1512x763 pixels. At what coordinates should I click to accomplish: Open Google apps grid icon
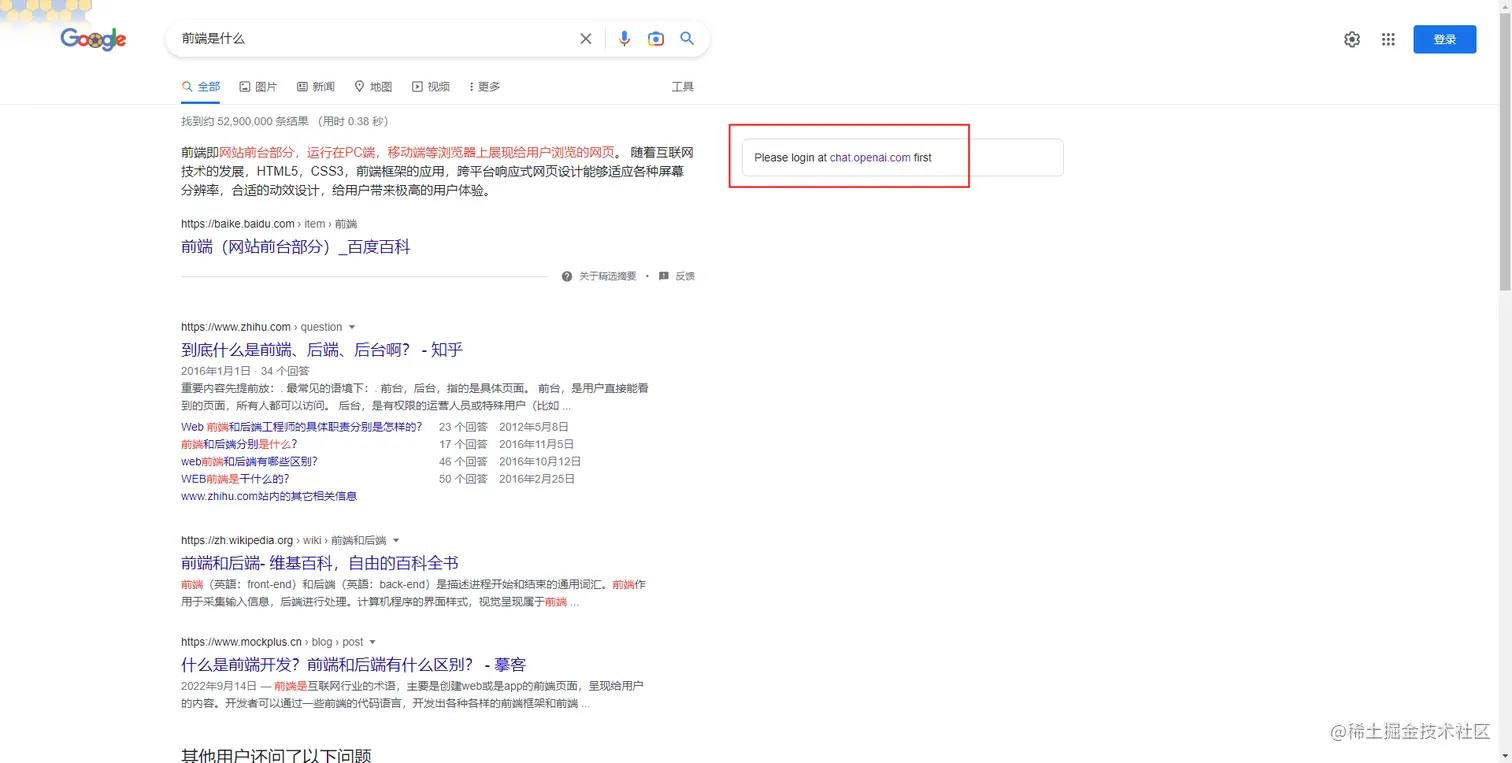click(1388, 39)
